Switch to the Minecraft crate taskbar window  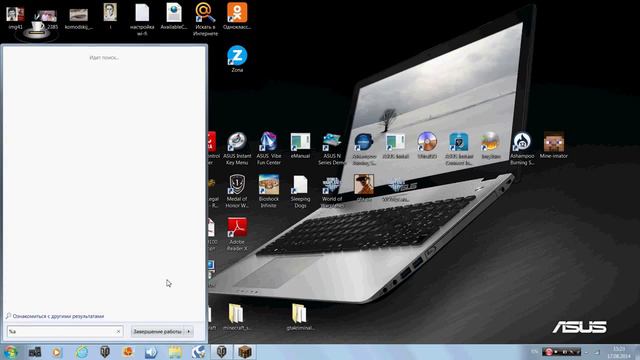(245, 352)
